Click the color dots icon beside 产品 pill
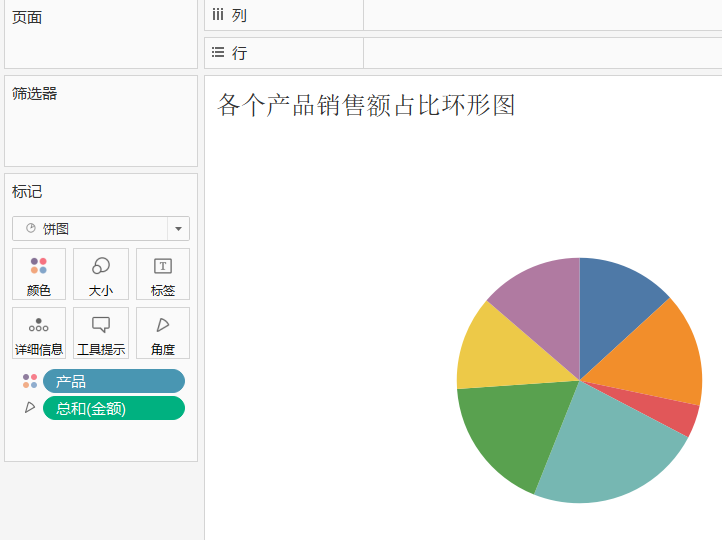Screen dimensions: 722x540 click(x=30, y=381)
